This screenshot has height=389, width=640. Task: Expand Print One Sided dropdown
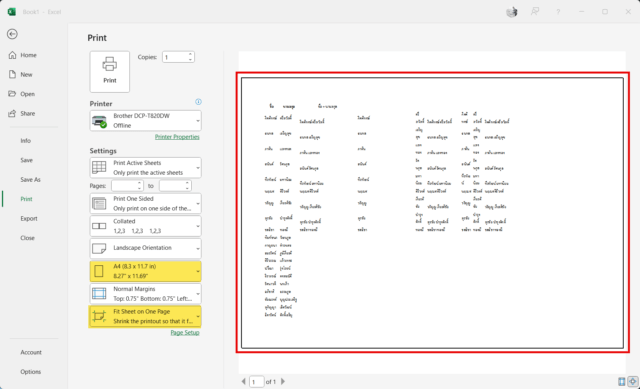click(x=145, y=203)
